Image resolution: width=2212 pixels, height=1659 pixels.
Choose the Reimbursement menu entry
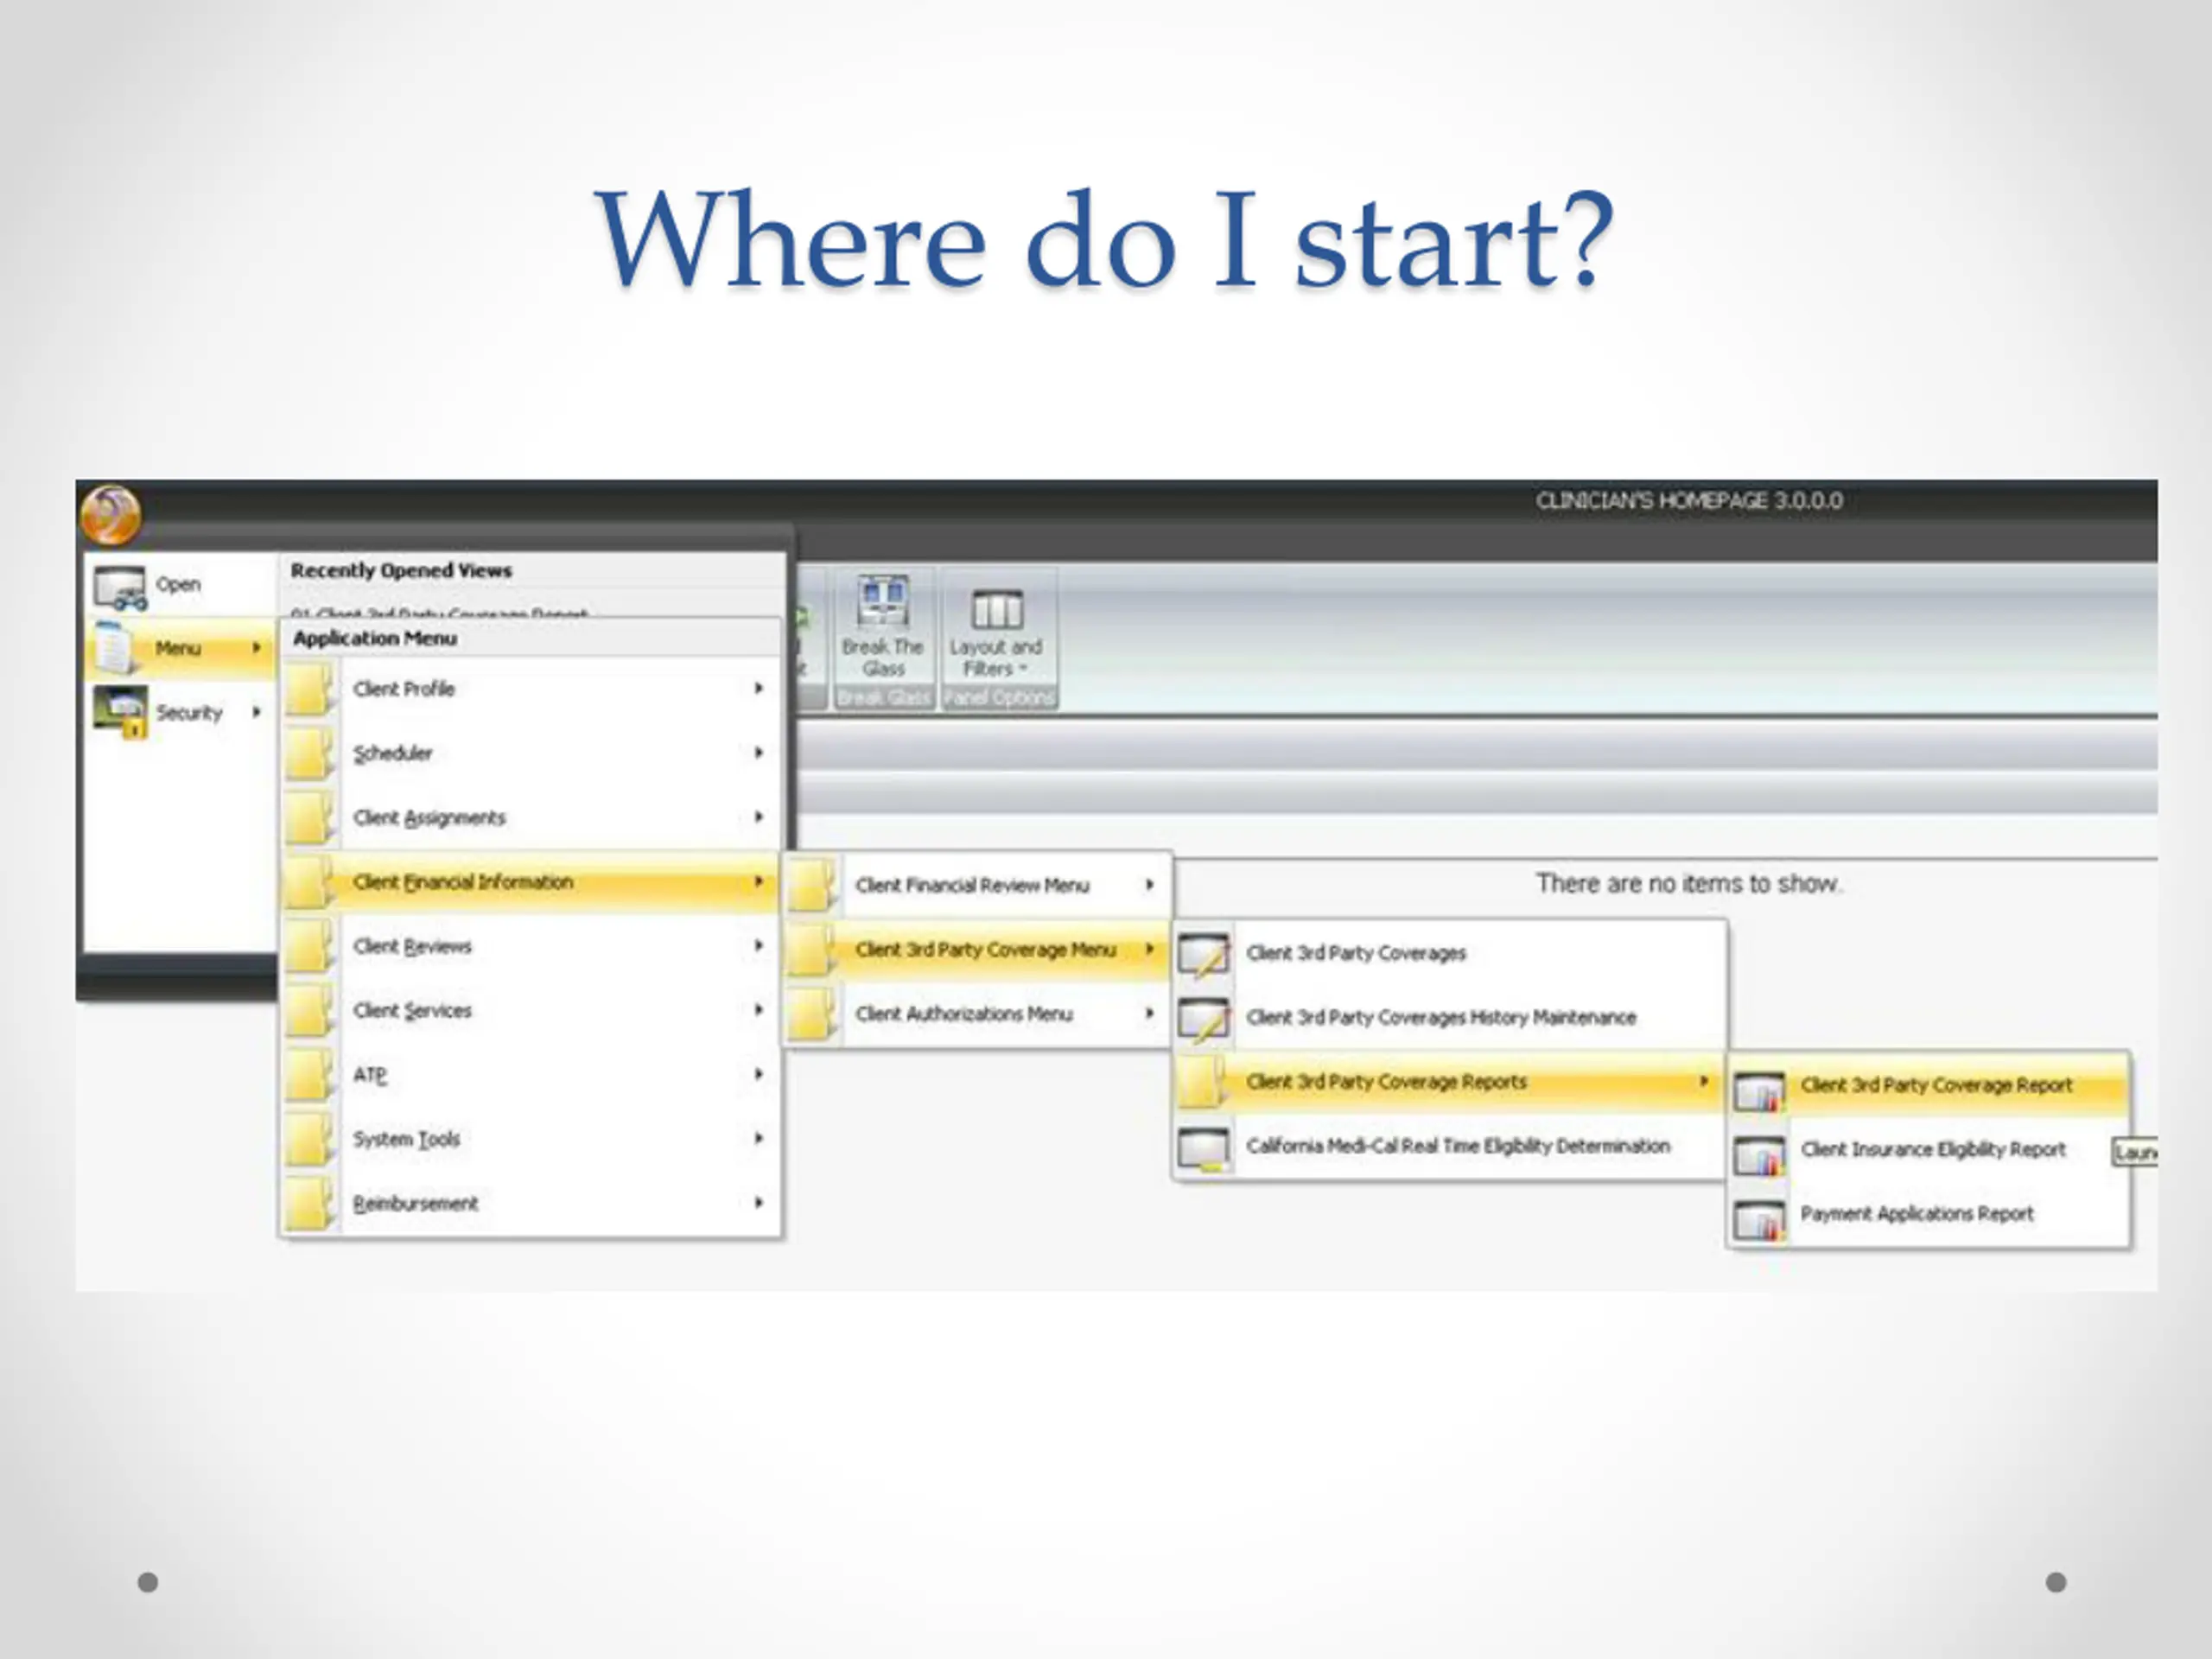pos(415,1203)
